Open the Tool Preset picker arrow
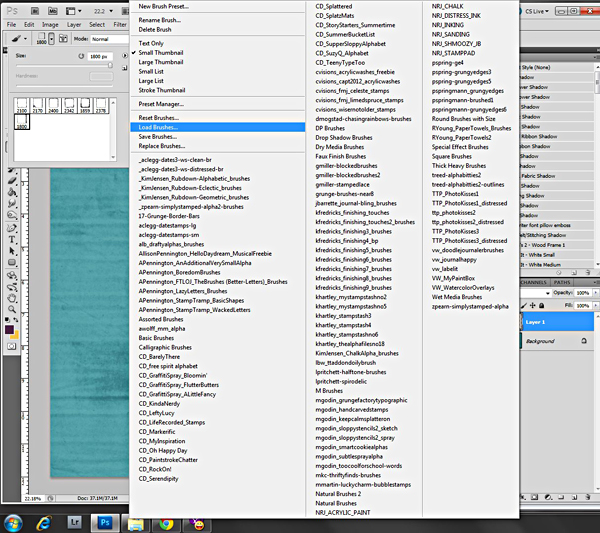The image size is (600, 533). point(25,39)
